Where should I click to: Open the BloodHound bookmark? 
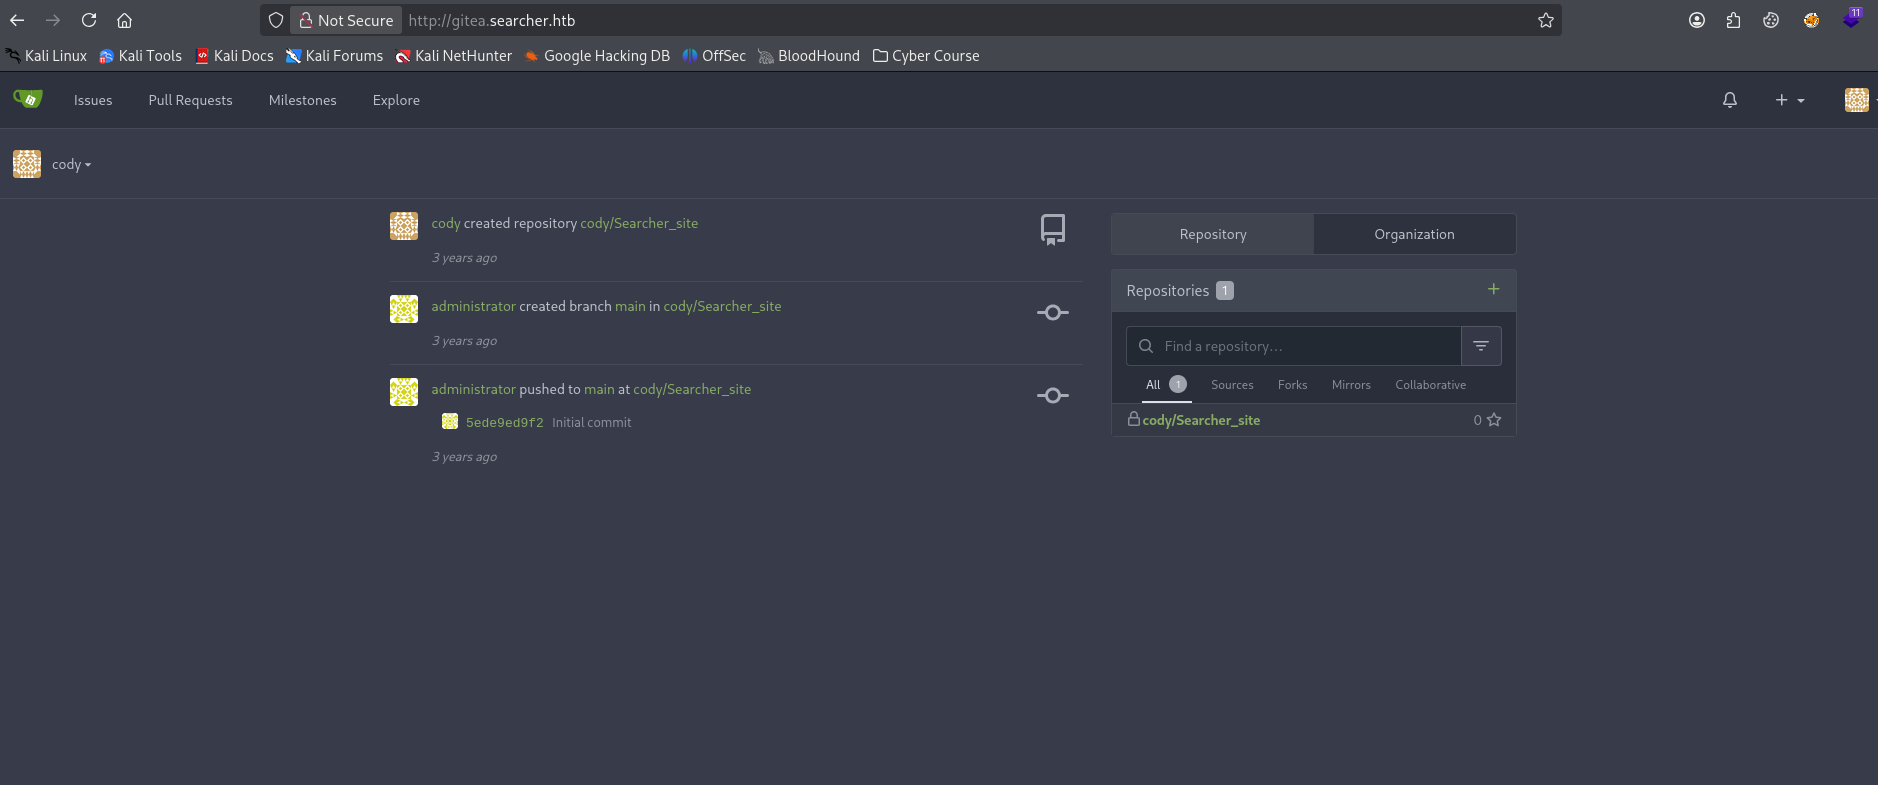(x=809, y=56)
